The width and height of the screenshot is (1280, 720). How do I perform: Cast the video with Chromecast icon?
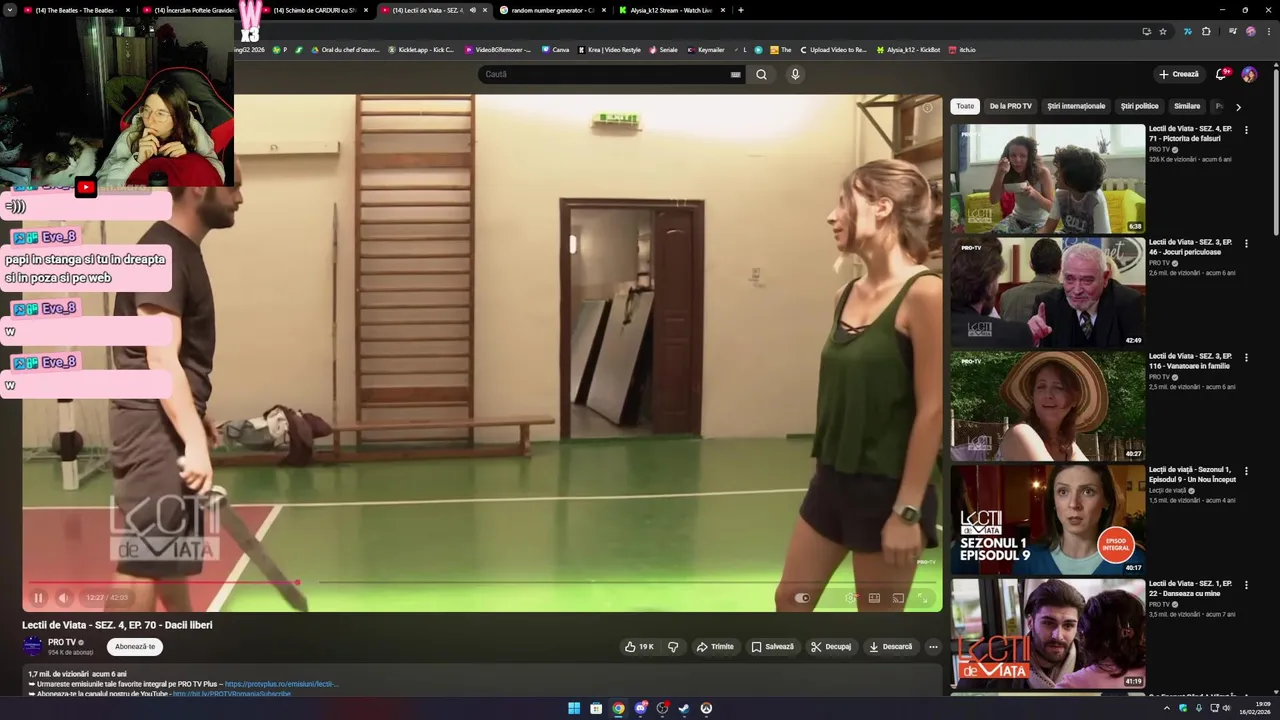pos(898,598)
